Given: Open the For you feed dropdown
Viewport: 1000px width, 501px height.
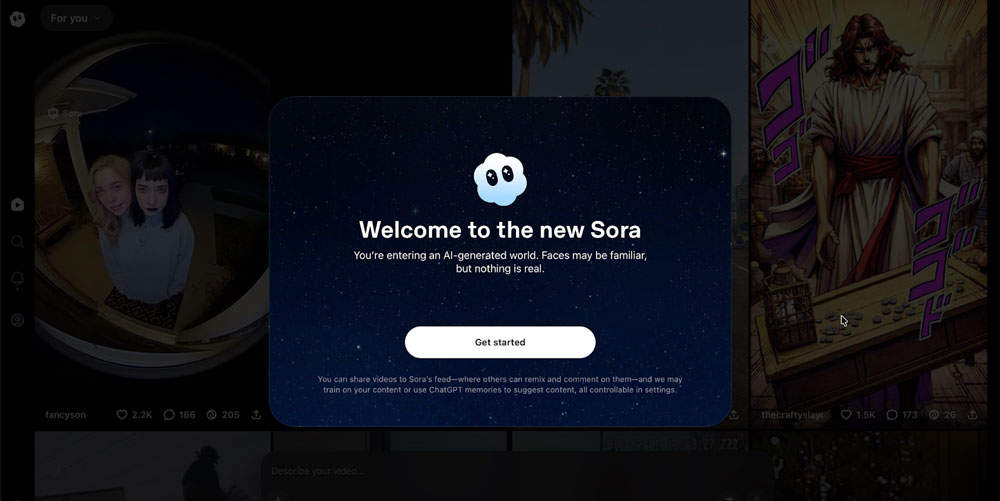Looking at the screenshot, I should pos(76,18).
